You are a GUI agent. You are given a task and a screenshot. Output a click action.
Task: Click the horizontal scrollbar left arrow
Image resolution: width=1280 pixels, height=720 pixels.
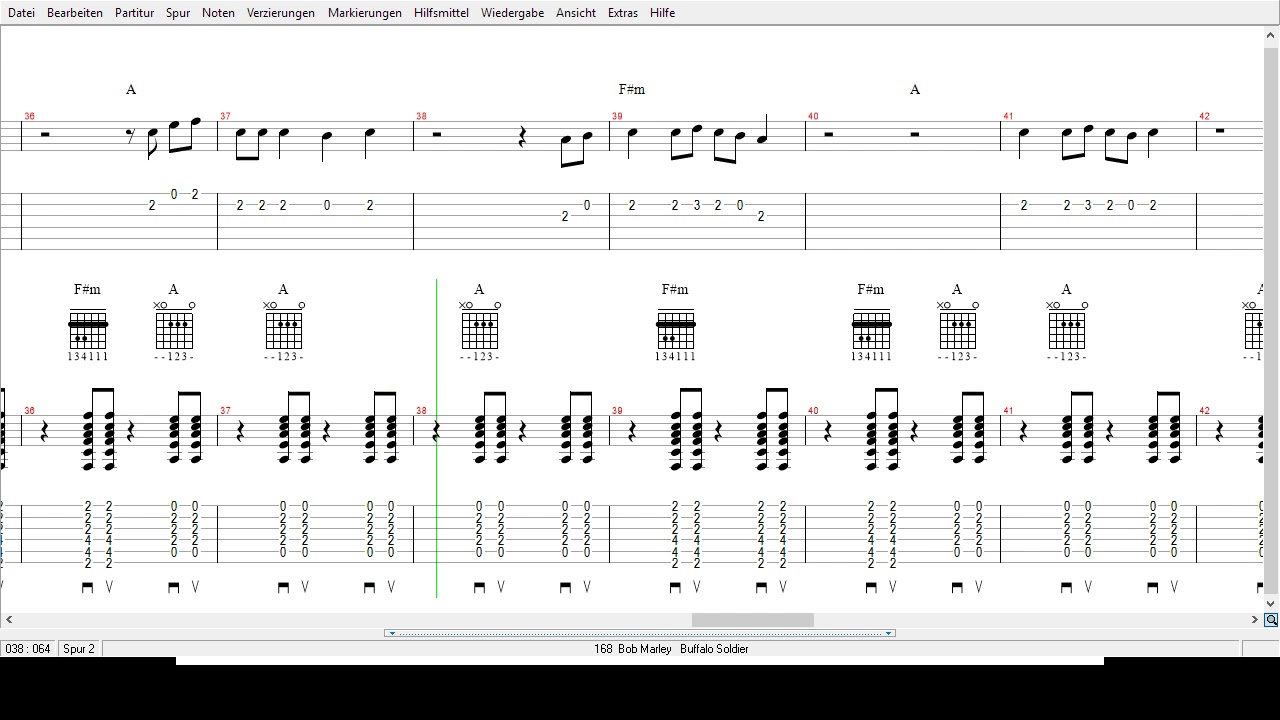click(9, 620)
